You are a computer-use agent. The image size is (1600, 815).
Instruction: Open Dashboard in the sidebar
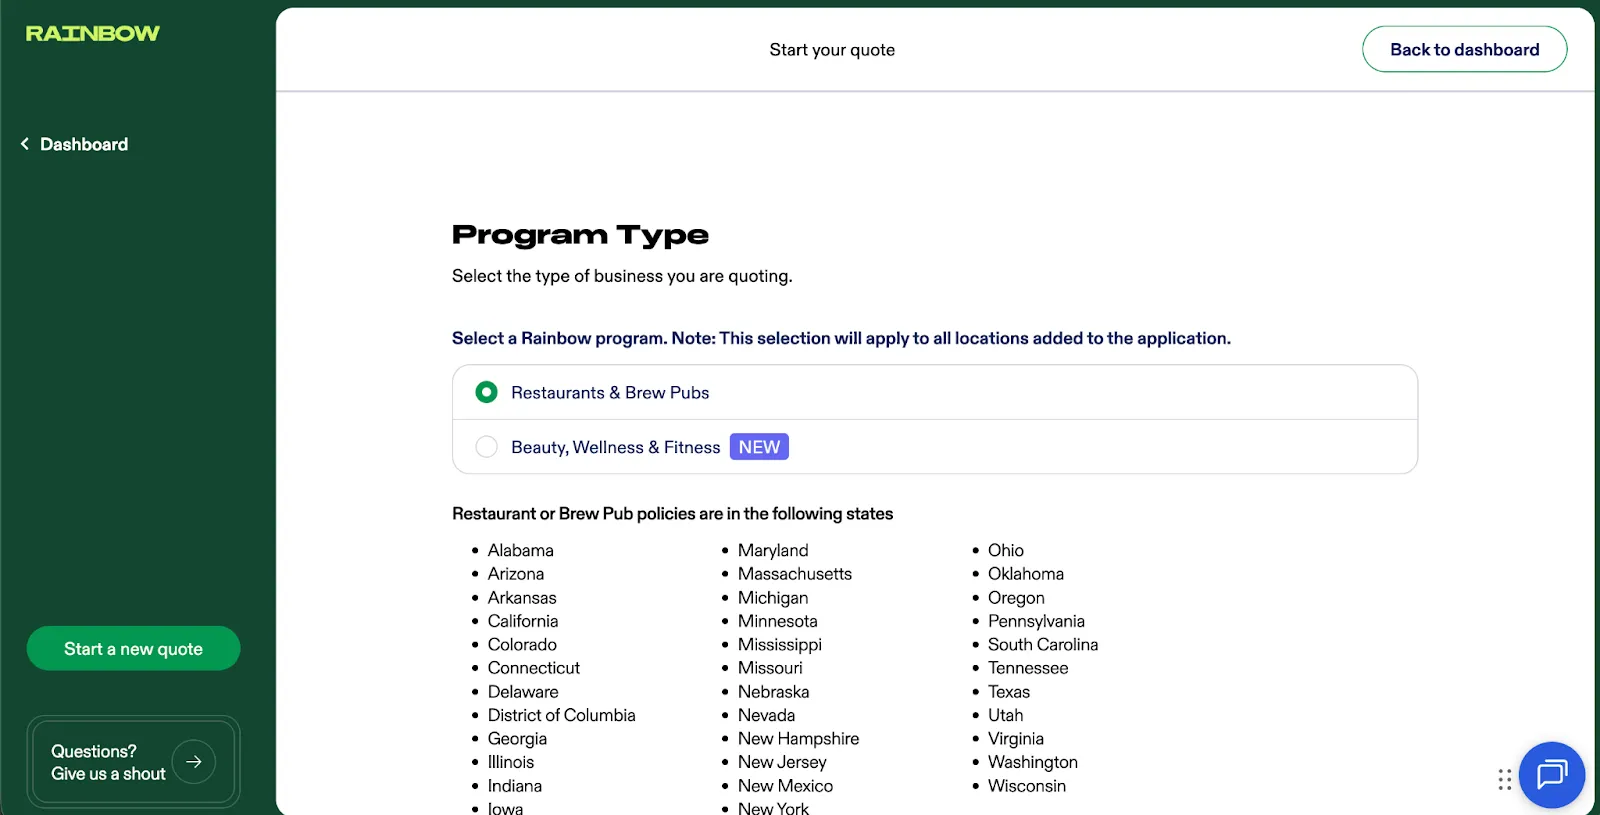pyautogui.click(x=84, y=144)
